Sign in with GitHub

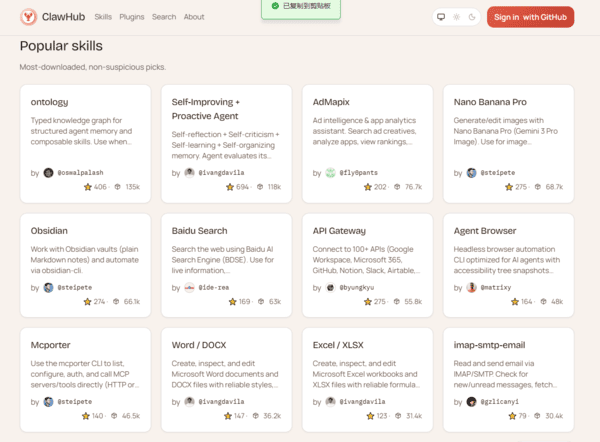coord(530,17)
